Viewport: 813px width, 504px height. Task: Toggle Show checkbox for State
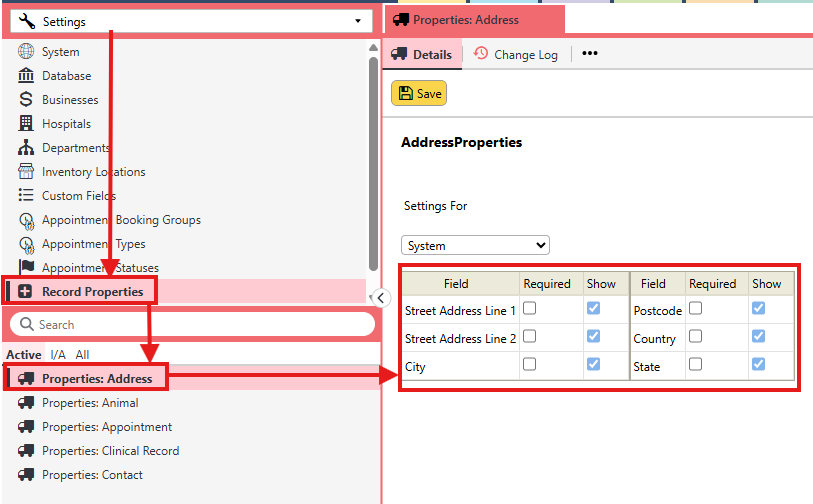click(x=759, y=365)
